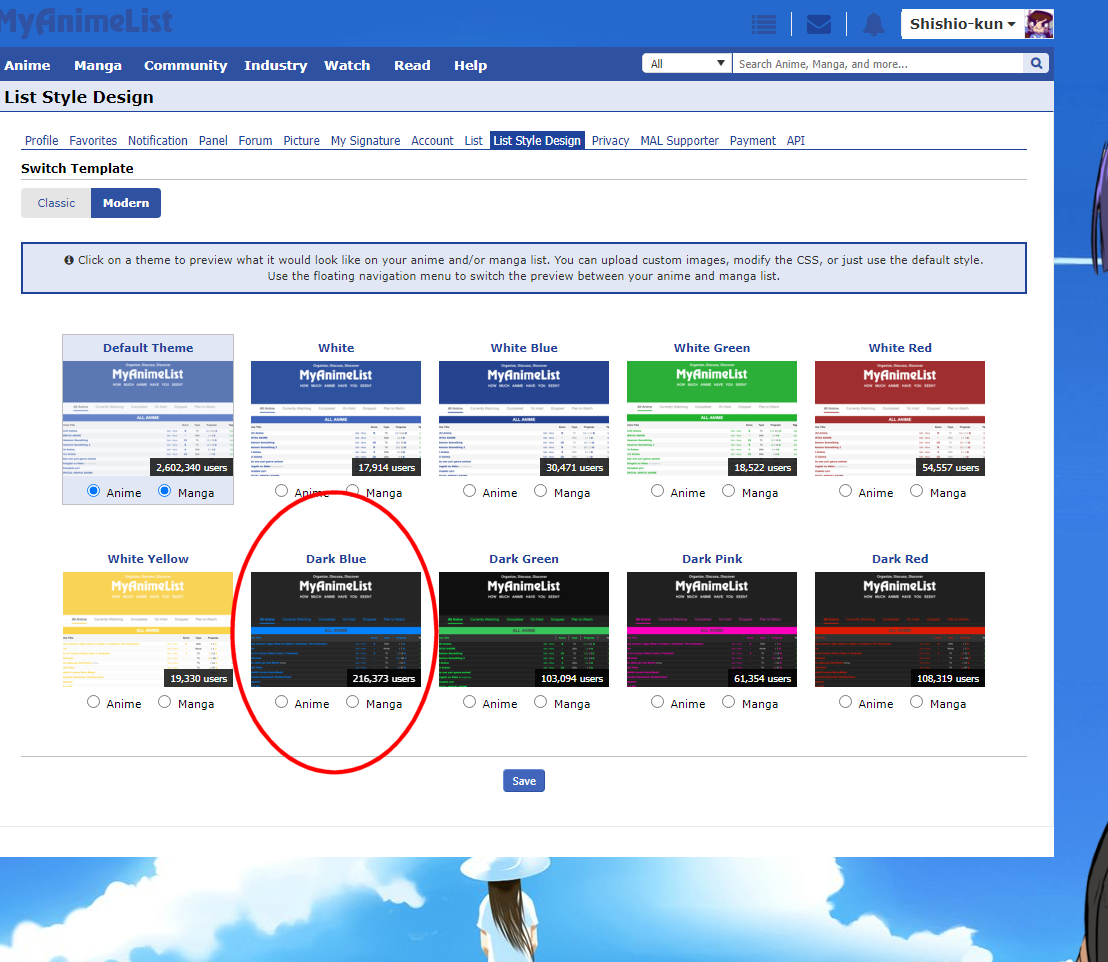Open the Community navigation menu

(185, 65)
